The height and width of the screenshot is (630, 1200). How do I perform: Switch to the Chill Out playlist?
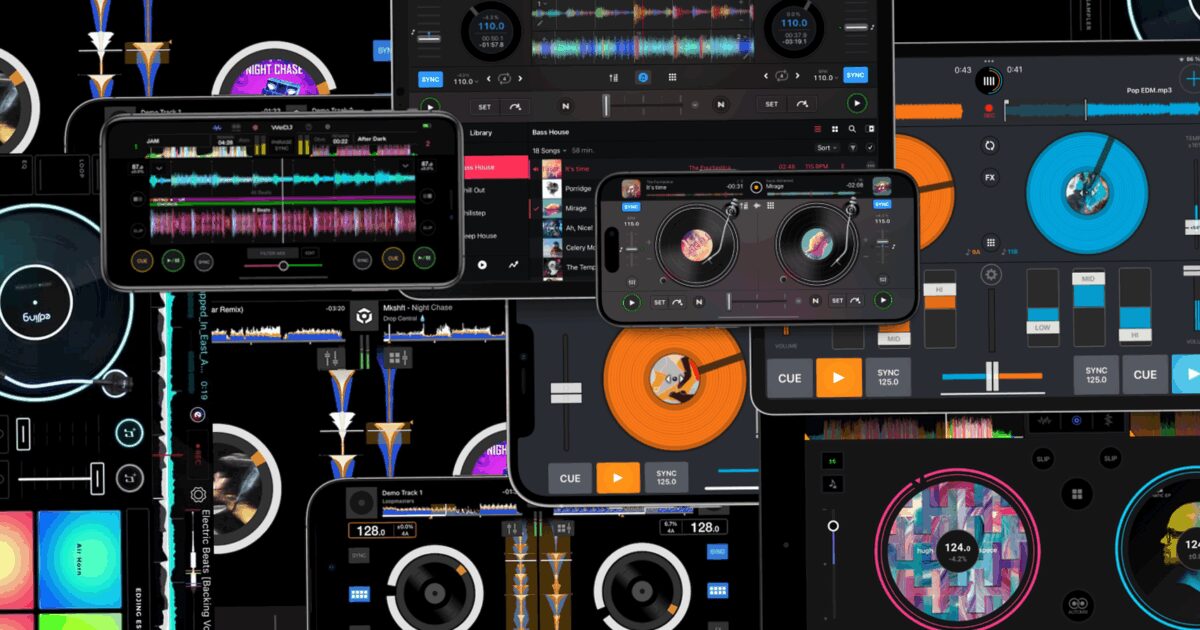point(476,190)
